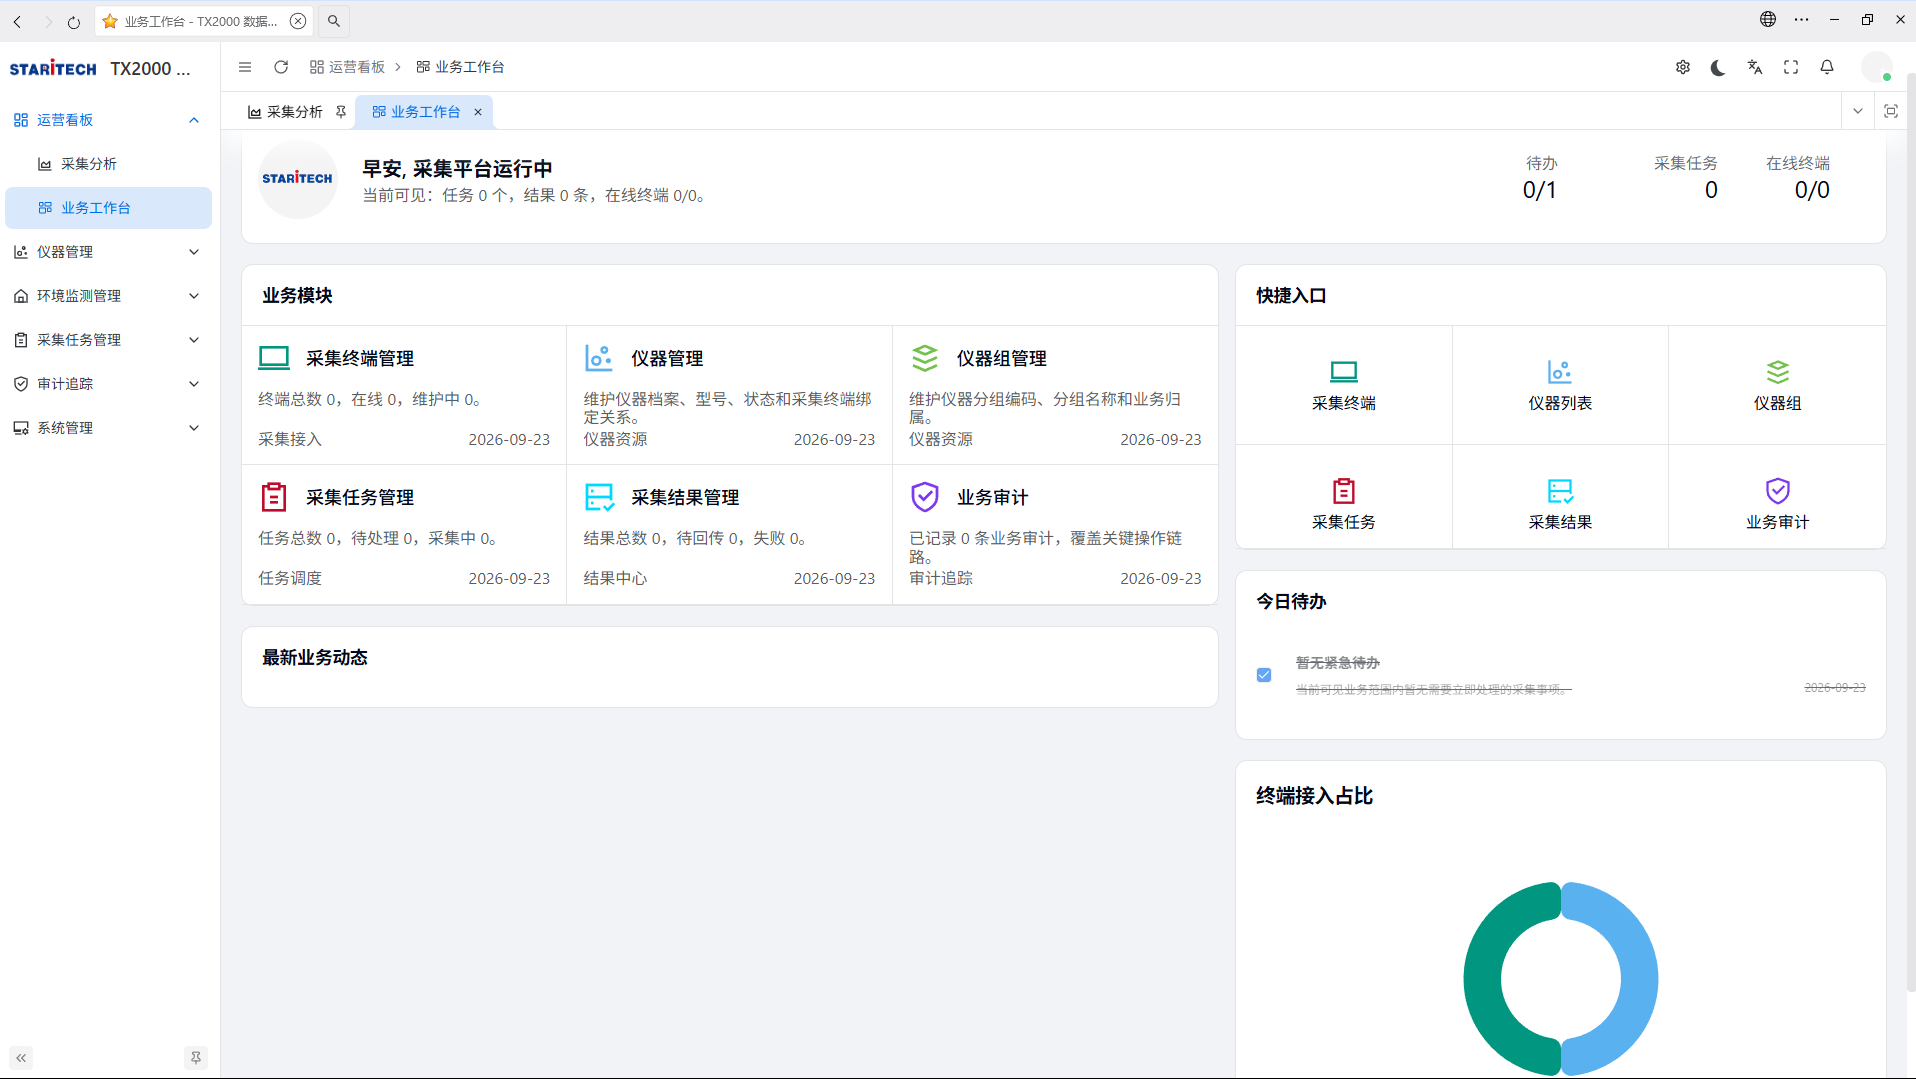Collapse the 运营看板 sidebar group
The height and width of the screenshot is (1079, 1916).
pos(108,120)
